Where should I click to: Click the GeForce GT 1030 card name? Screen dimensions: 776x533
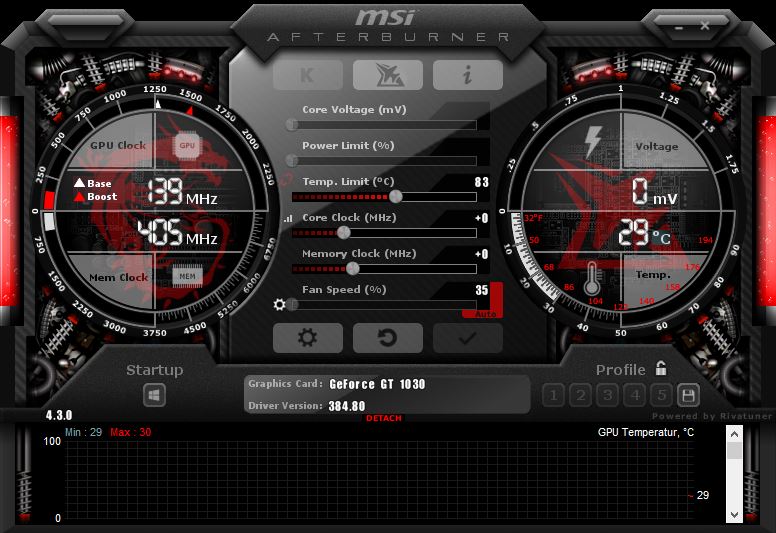(x=377, y=384)
